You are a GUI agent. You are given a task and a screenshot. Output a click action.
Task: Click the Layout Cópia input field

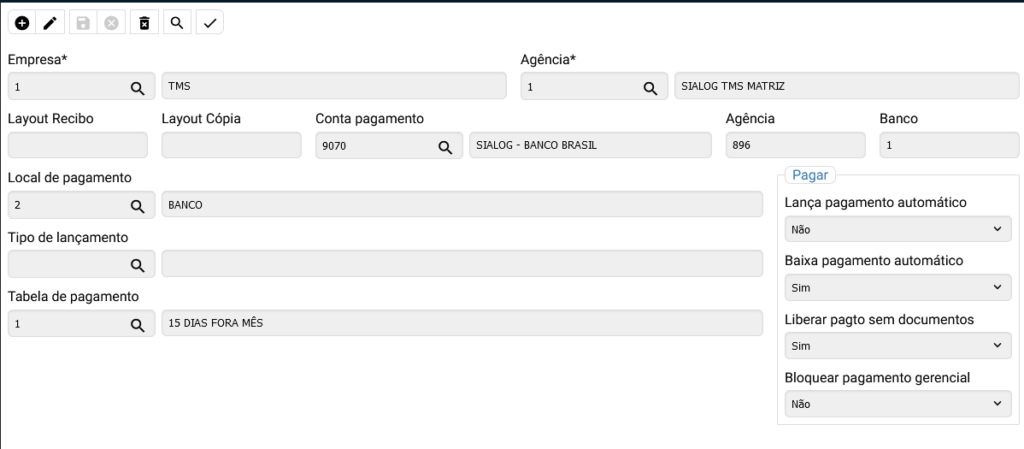231,146
